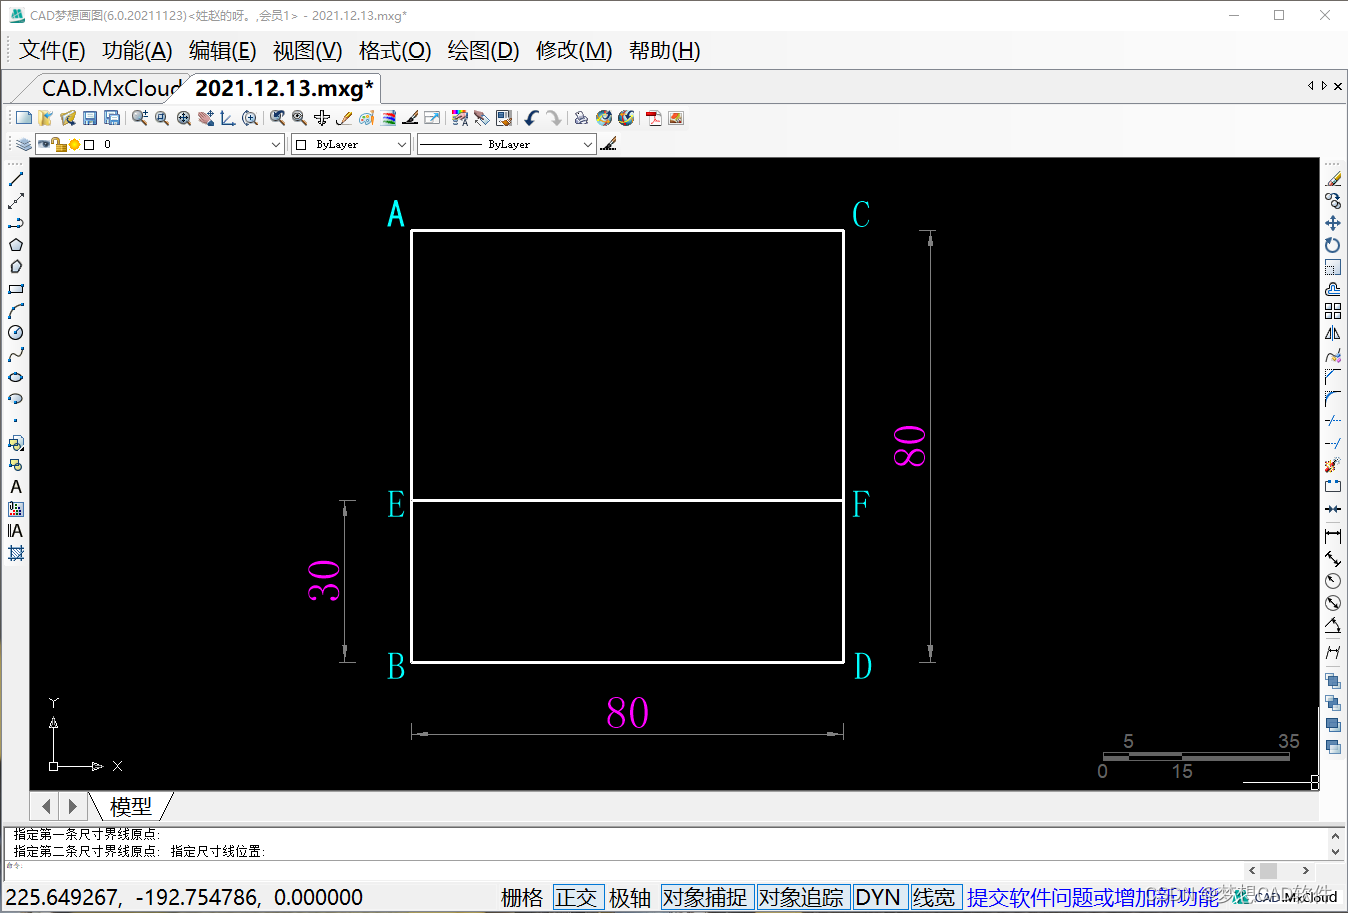Viewport: 1348px width, 913px height.
Task: Select the Polygon tool in left toolbar
Action: pos(16,245)
